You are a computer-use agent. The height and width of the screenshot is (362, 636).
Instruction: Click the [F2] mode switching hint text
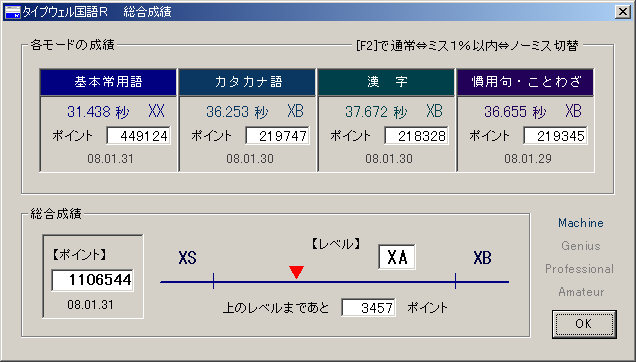(467, 46)
